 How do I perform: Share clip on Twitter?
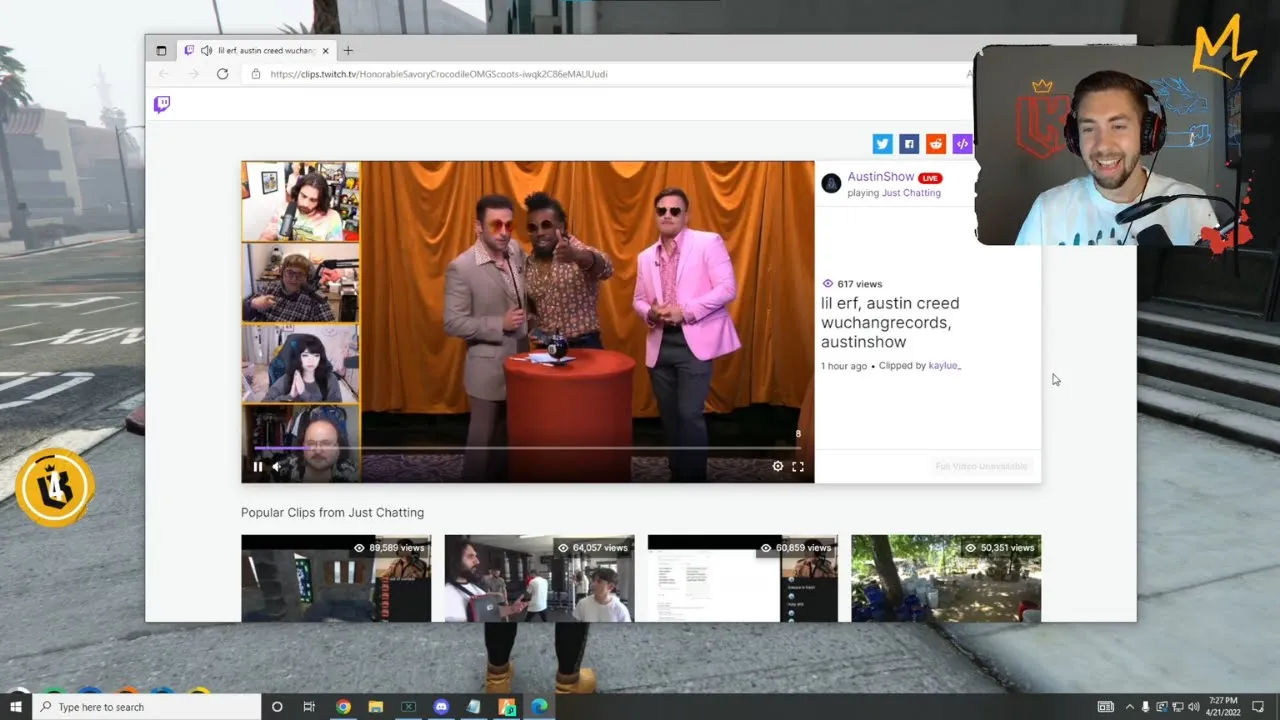click(x=882, y=144)
